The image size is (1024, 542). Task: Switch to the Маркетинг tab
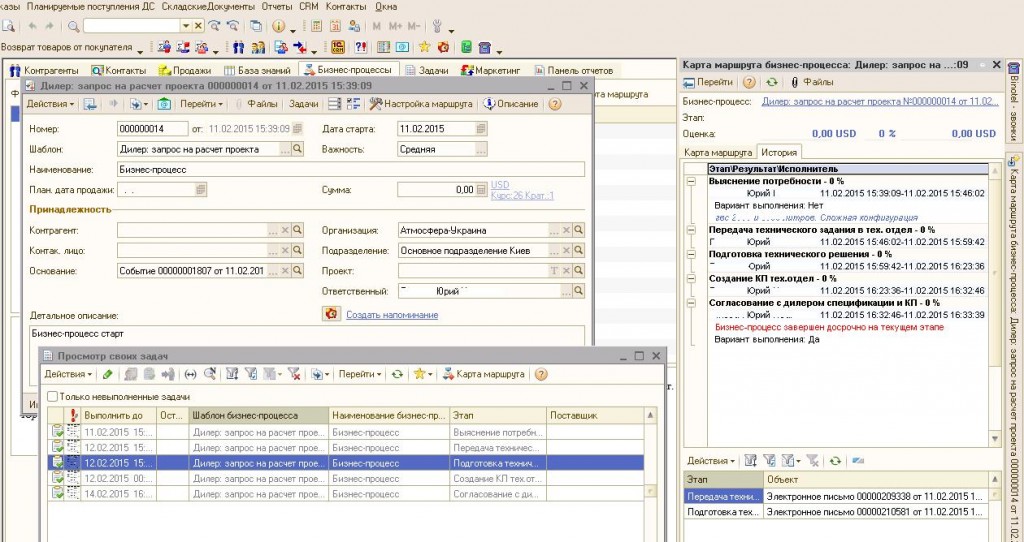coord(490,70)
